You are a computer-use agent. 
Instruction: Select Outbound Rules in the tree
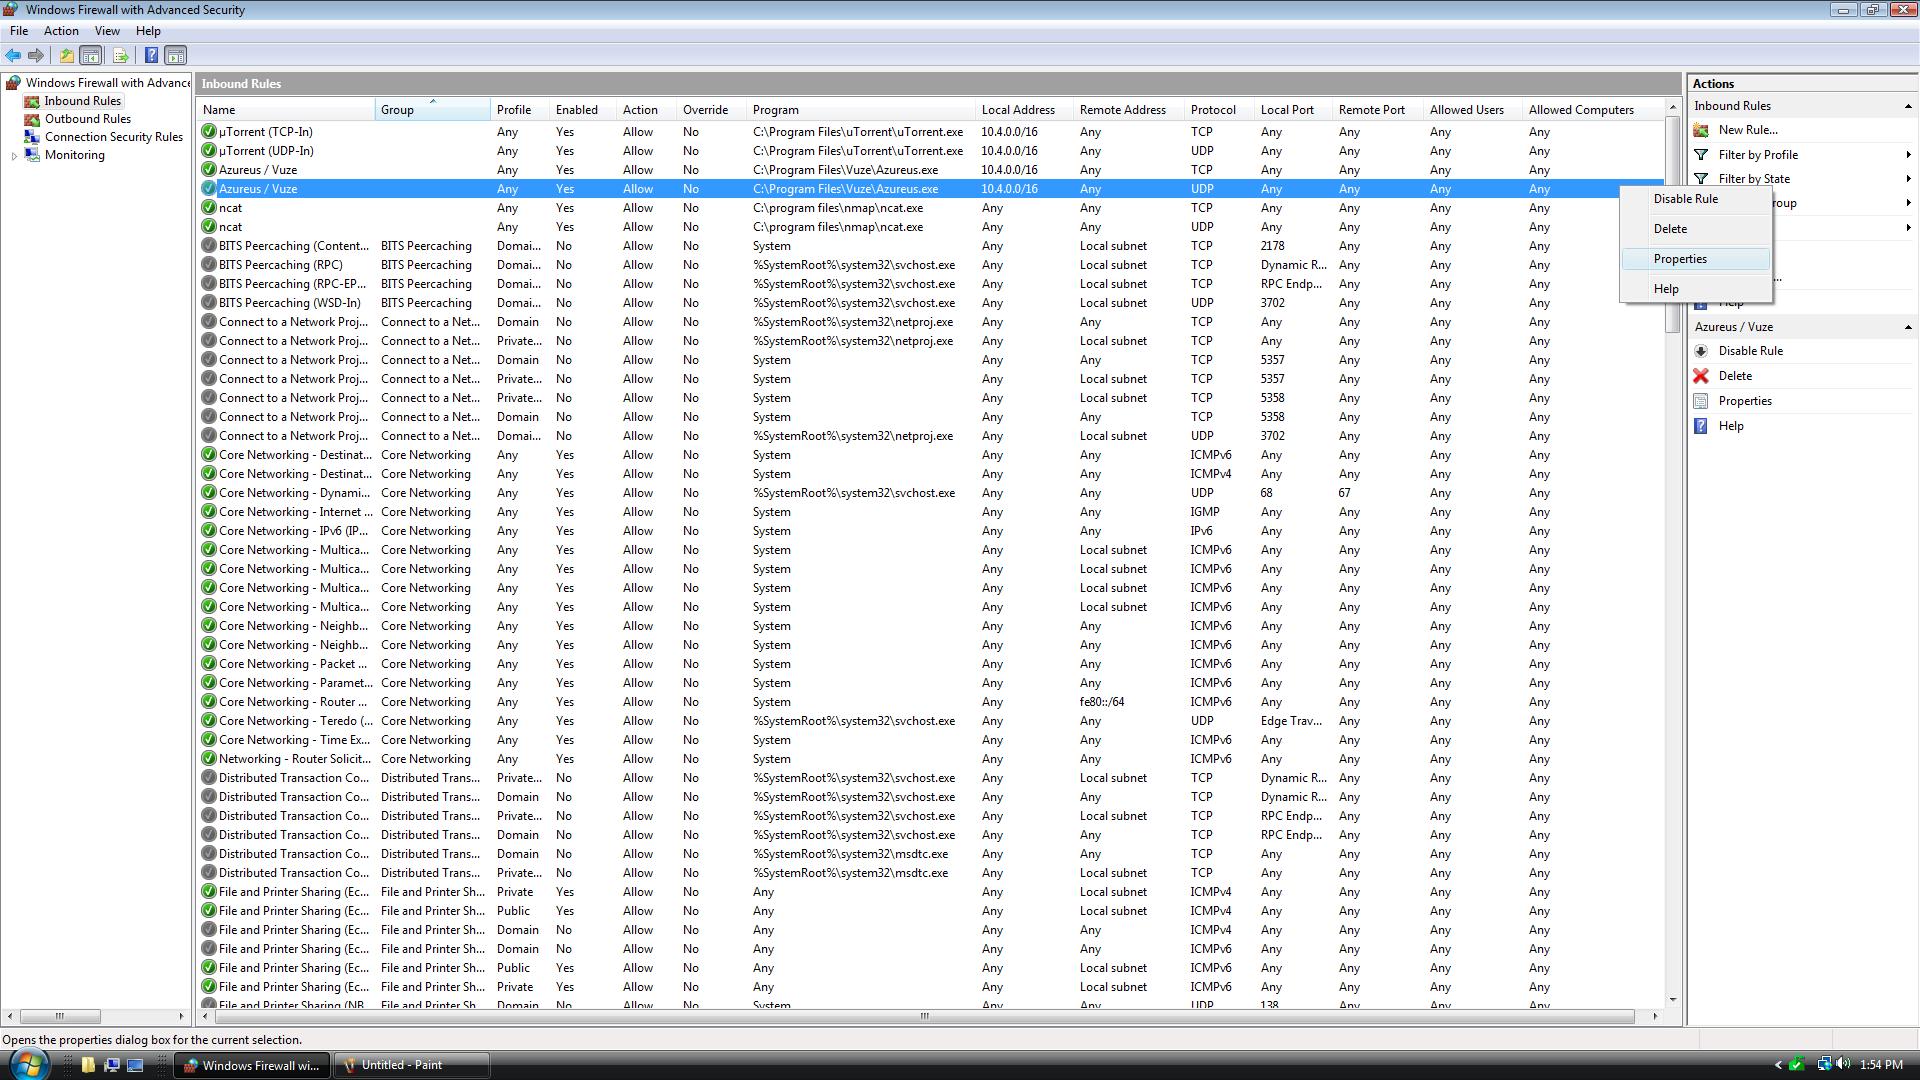point(87,119)
